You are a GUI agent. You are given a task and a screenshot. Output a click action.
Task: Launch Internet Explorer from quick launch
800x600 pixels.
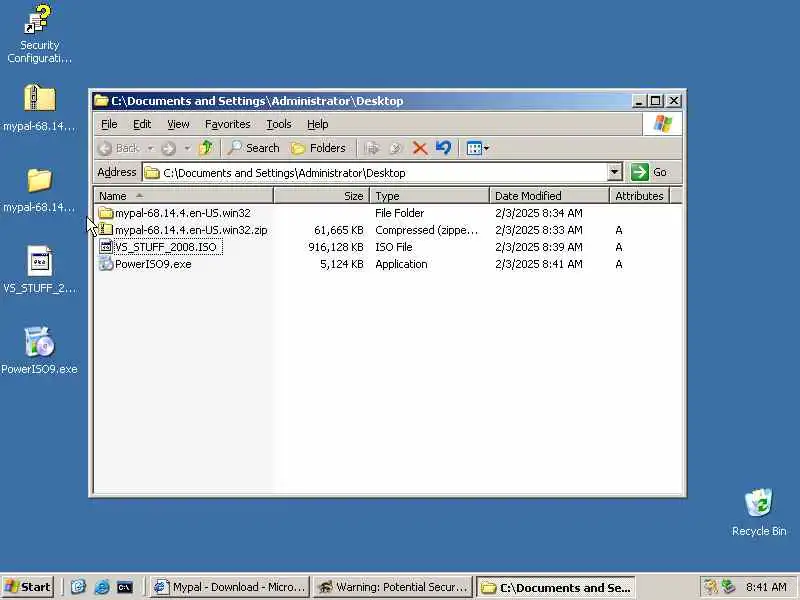coord(102,587)
